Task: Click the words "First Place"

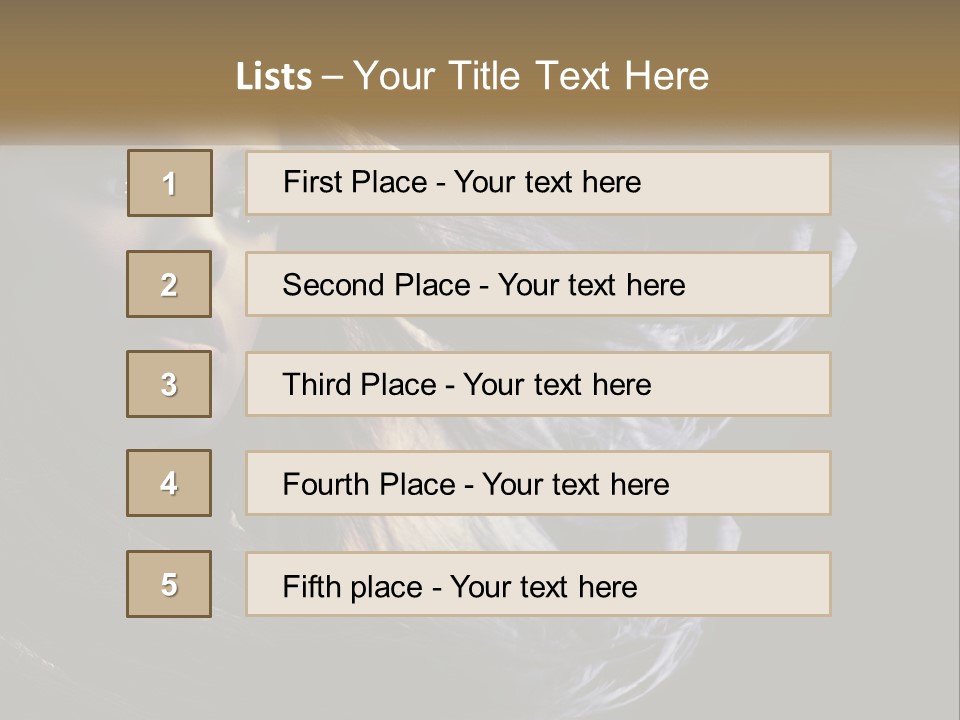Action: click(x=354, y=182)
